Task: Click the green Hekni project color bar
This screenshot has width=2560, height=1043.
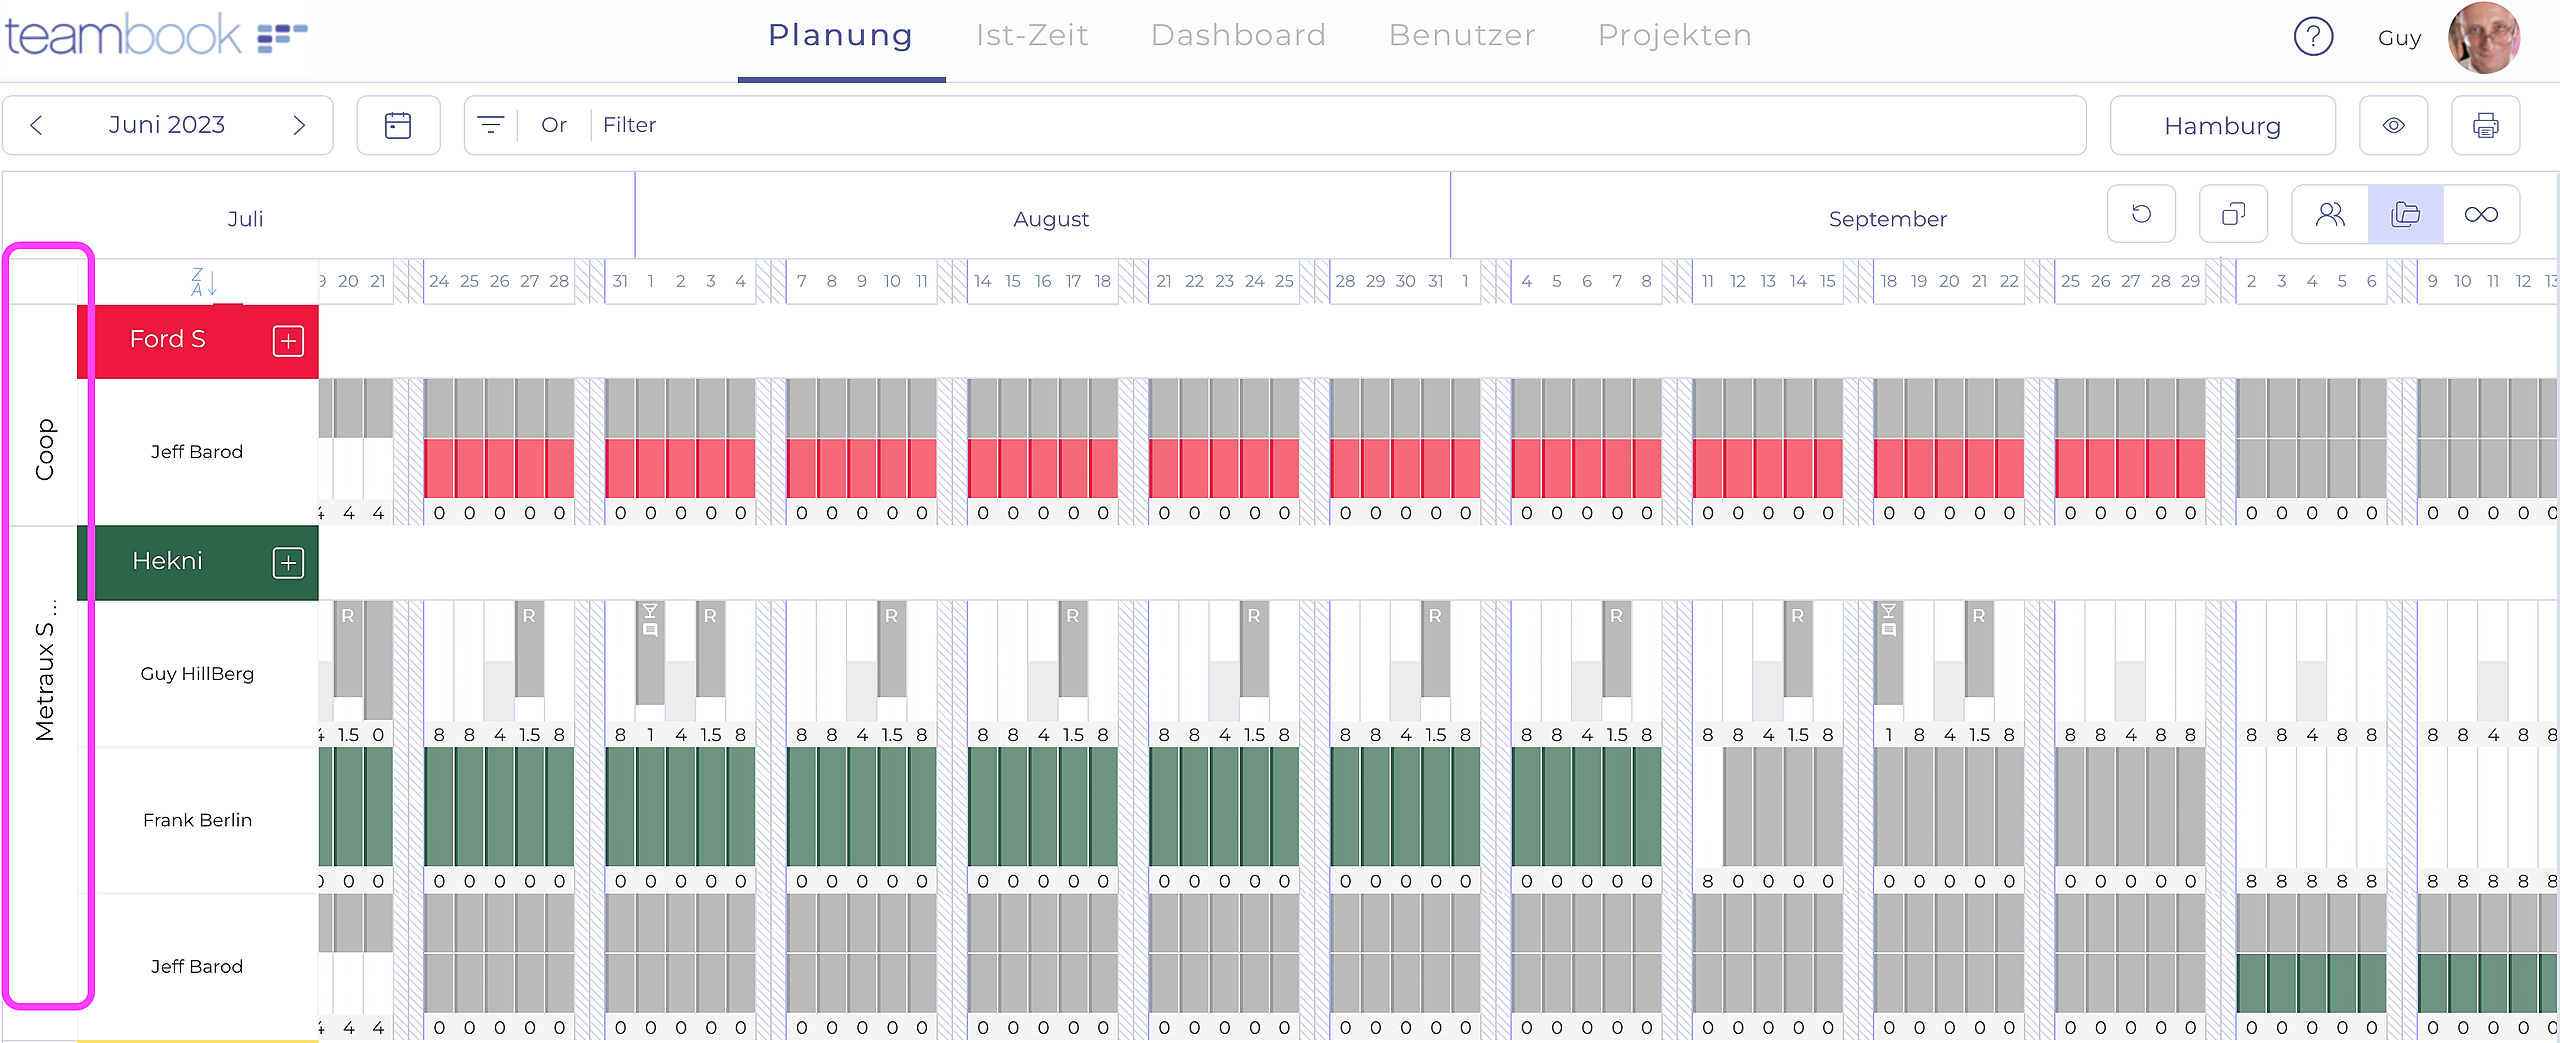Action: pos(167,562)
